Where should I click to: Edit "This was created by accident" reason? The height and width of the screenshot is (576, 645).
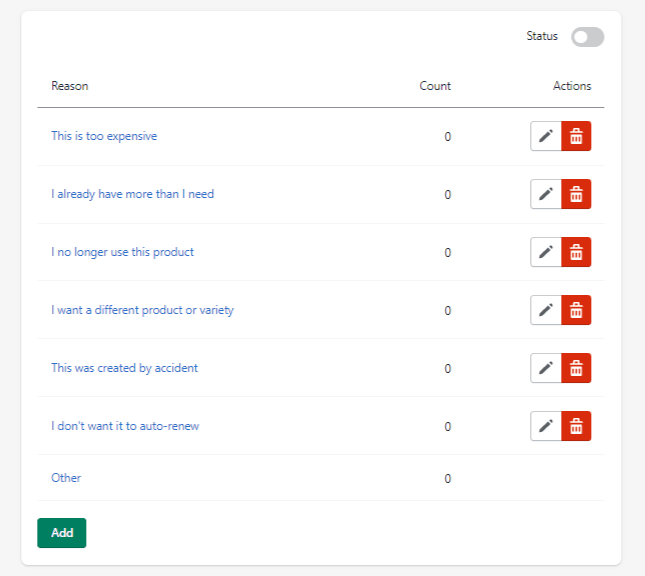545,368
